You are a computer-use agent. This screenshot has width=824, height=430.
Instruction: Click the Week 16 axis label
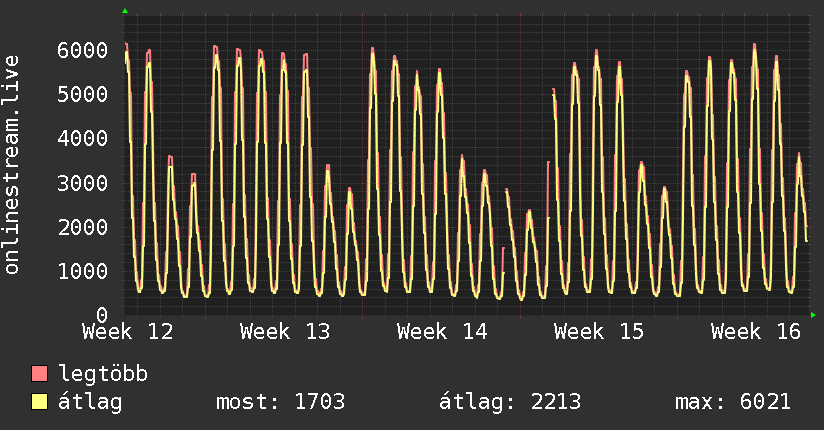click(x=756, y=332)
